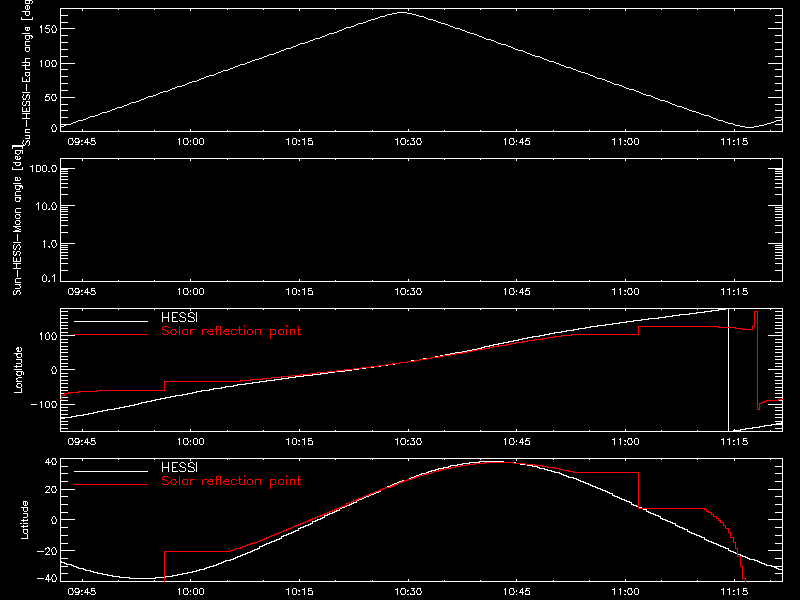Viewport: 800px width, 600px height.
Task: Select HESSI legend label in Latitude plot
Action: pyautogui.click(x=179, y=467)
